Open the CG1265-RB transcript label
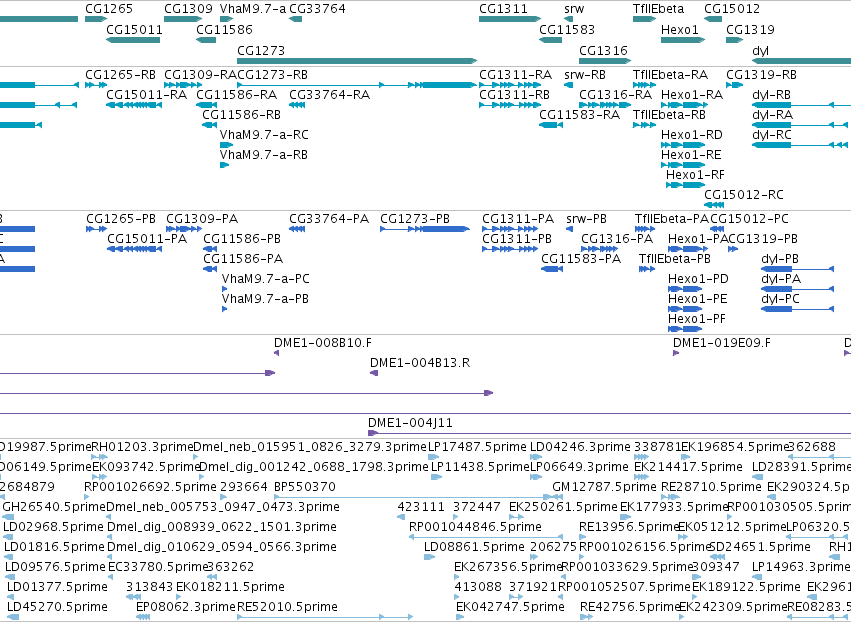 click(x=120, y=74)
